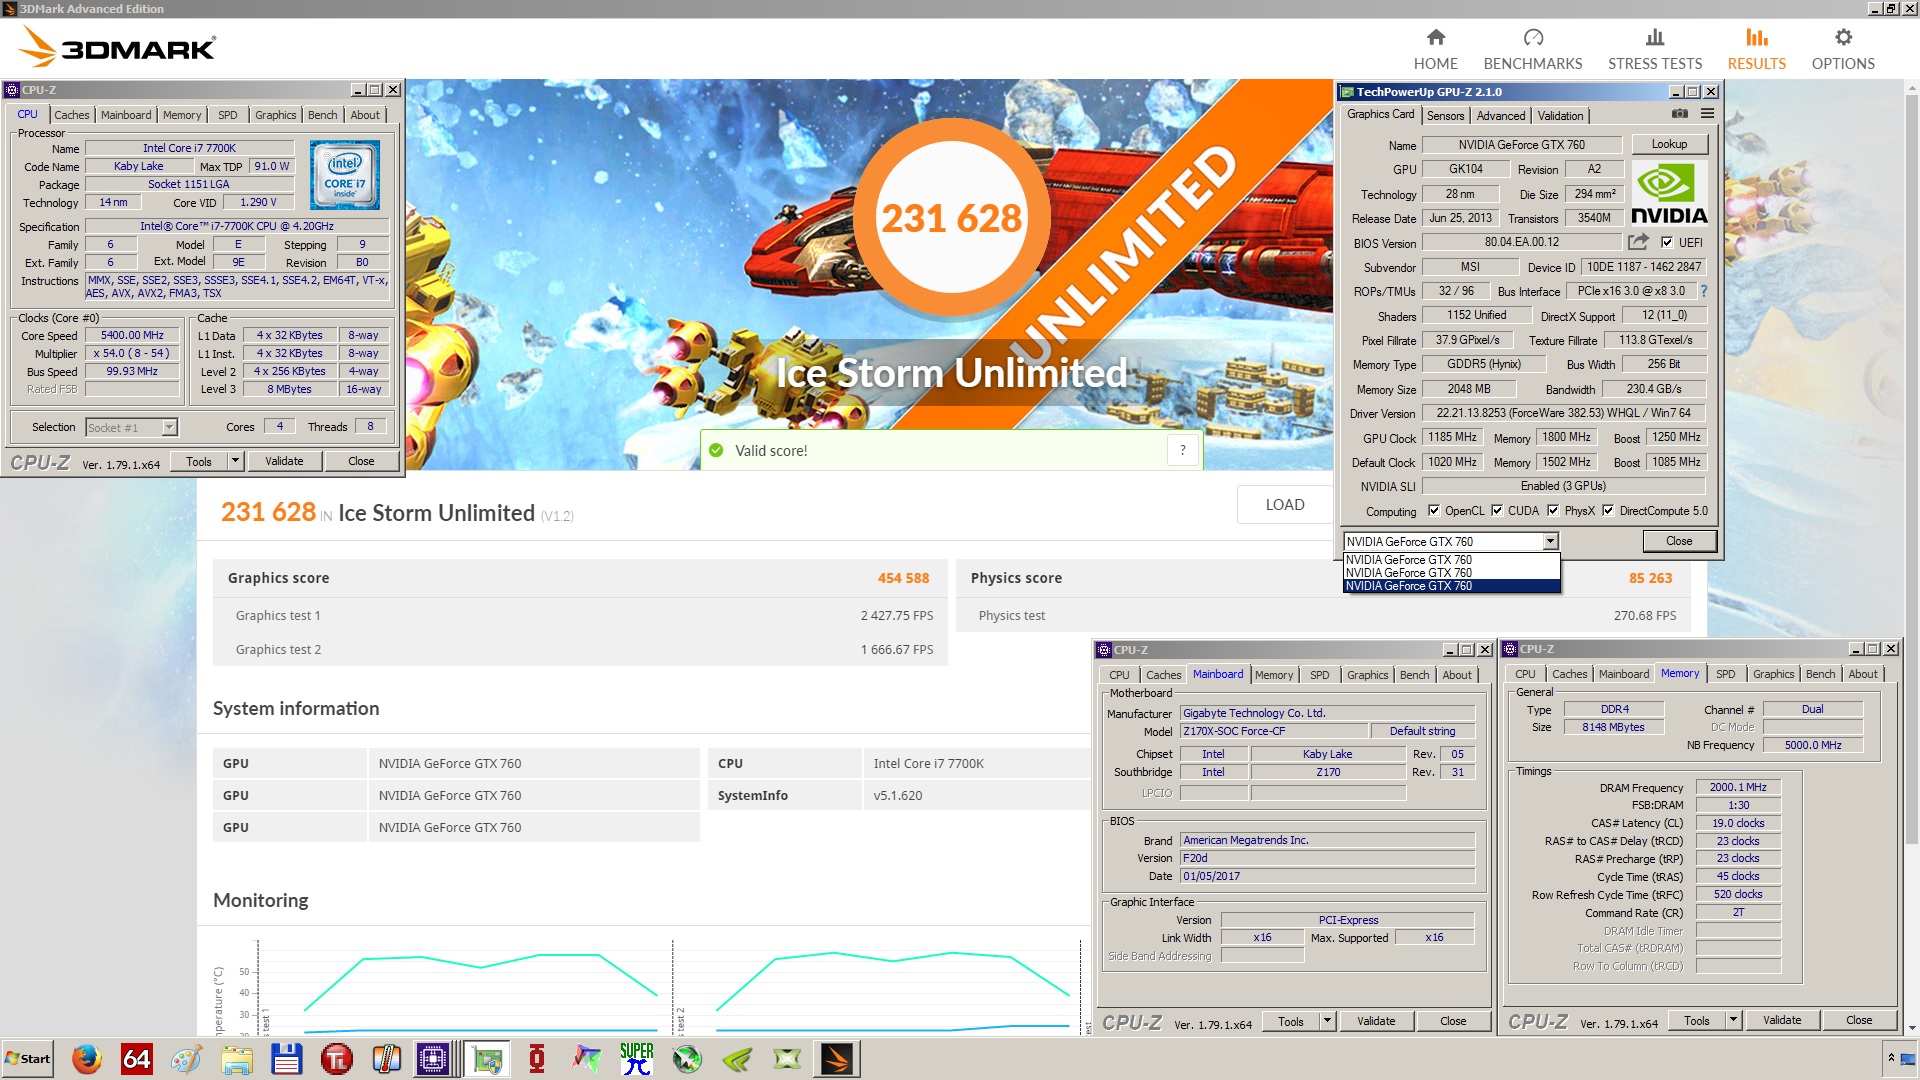Expand Tools dropdown arrow in top-left CPU-Z
The width and height of the screenshot is (1920, 1080).
click(x=235, y=461)
